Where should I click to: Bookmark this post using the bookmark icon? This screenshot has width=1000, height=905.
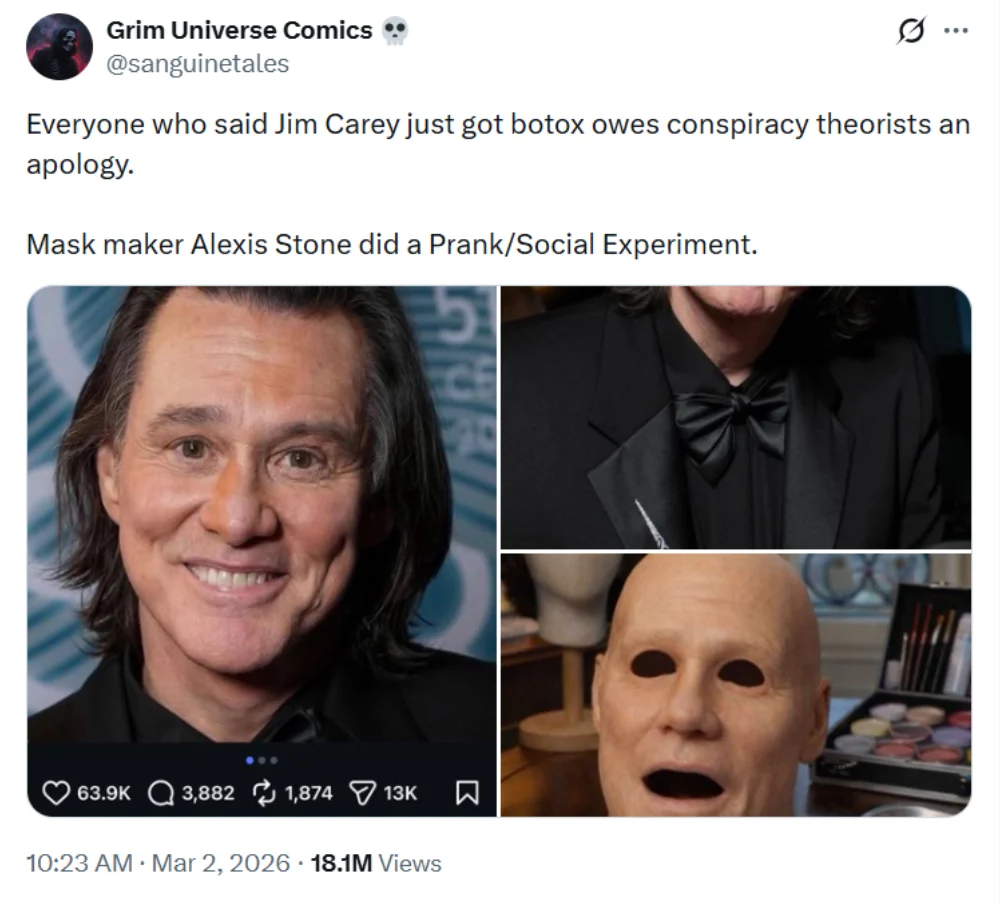(466, 793)
